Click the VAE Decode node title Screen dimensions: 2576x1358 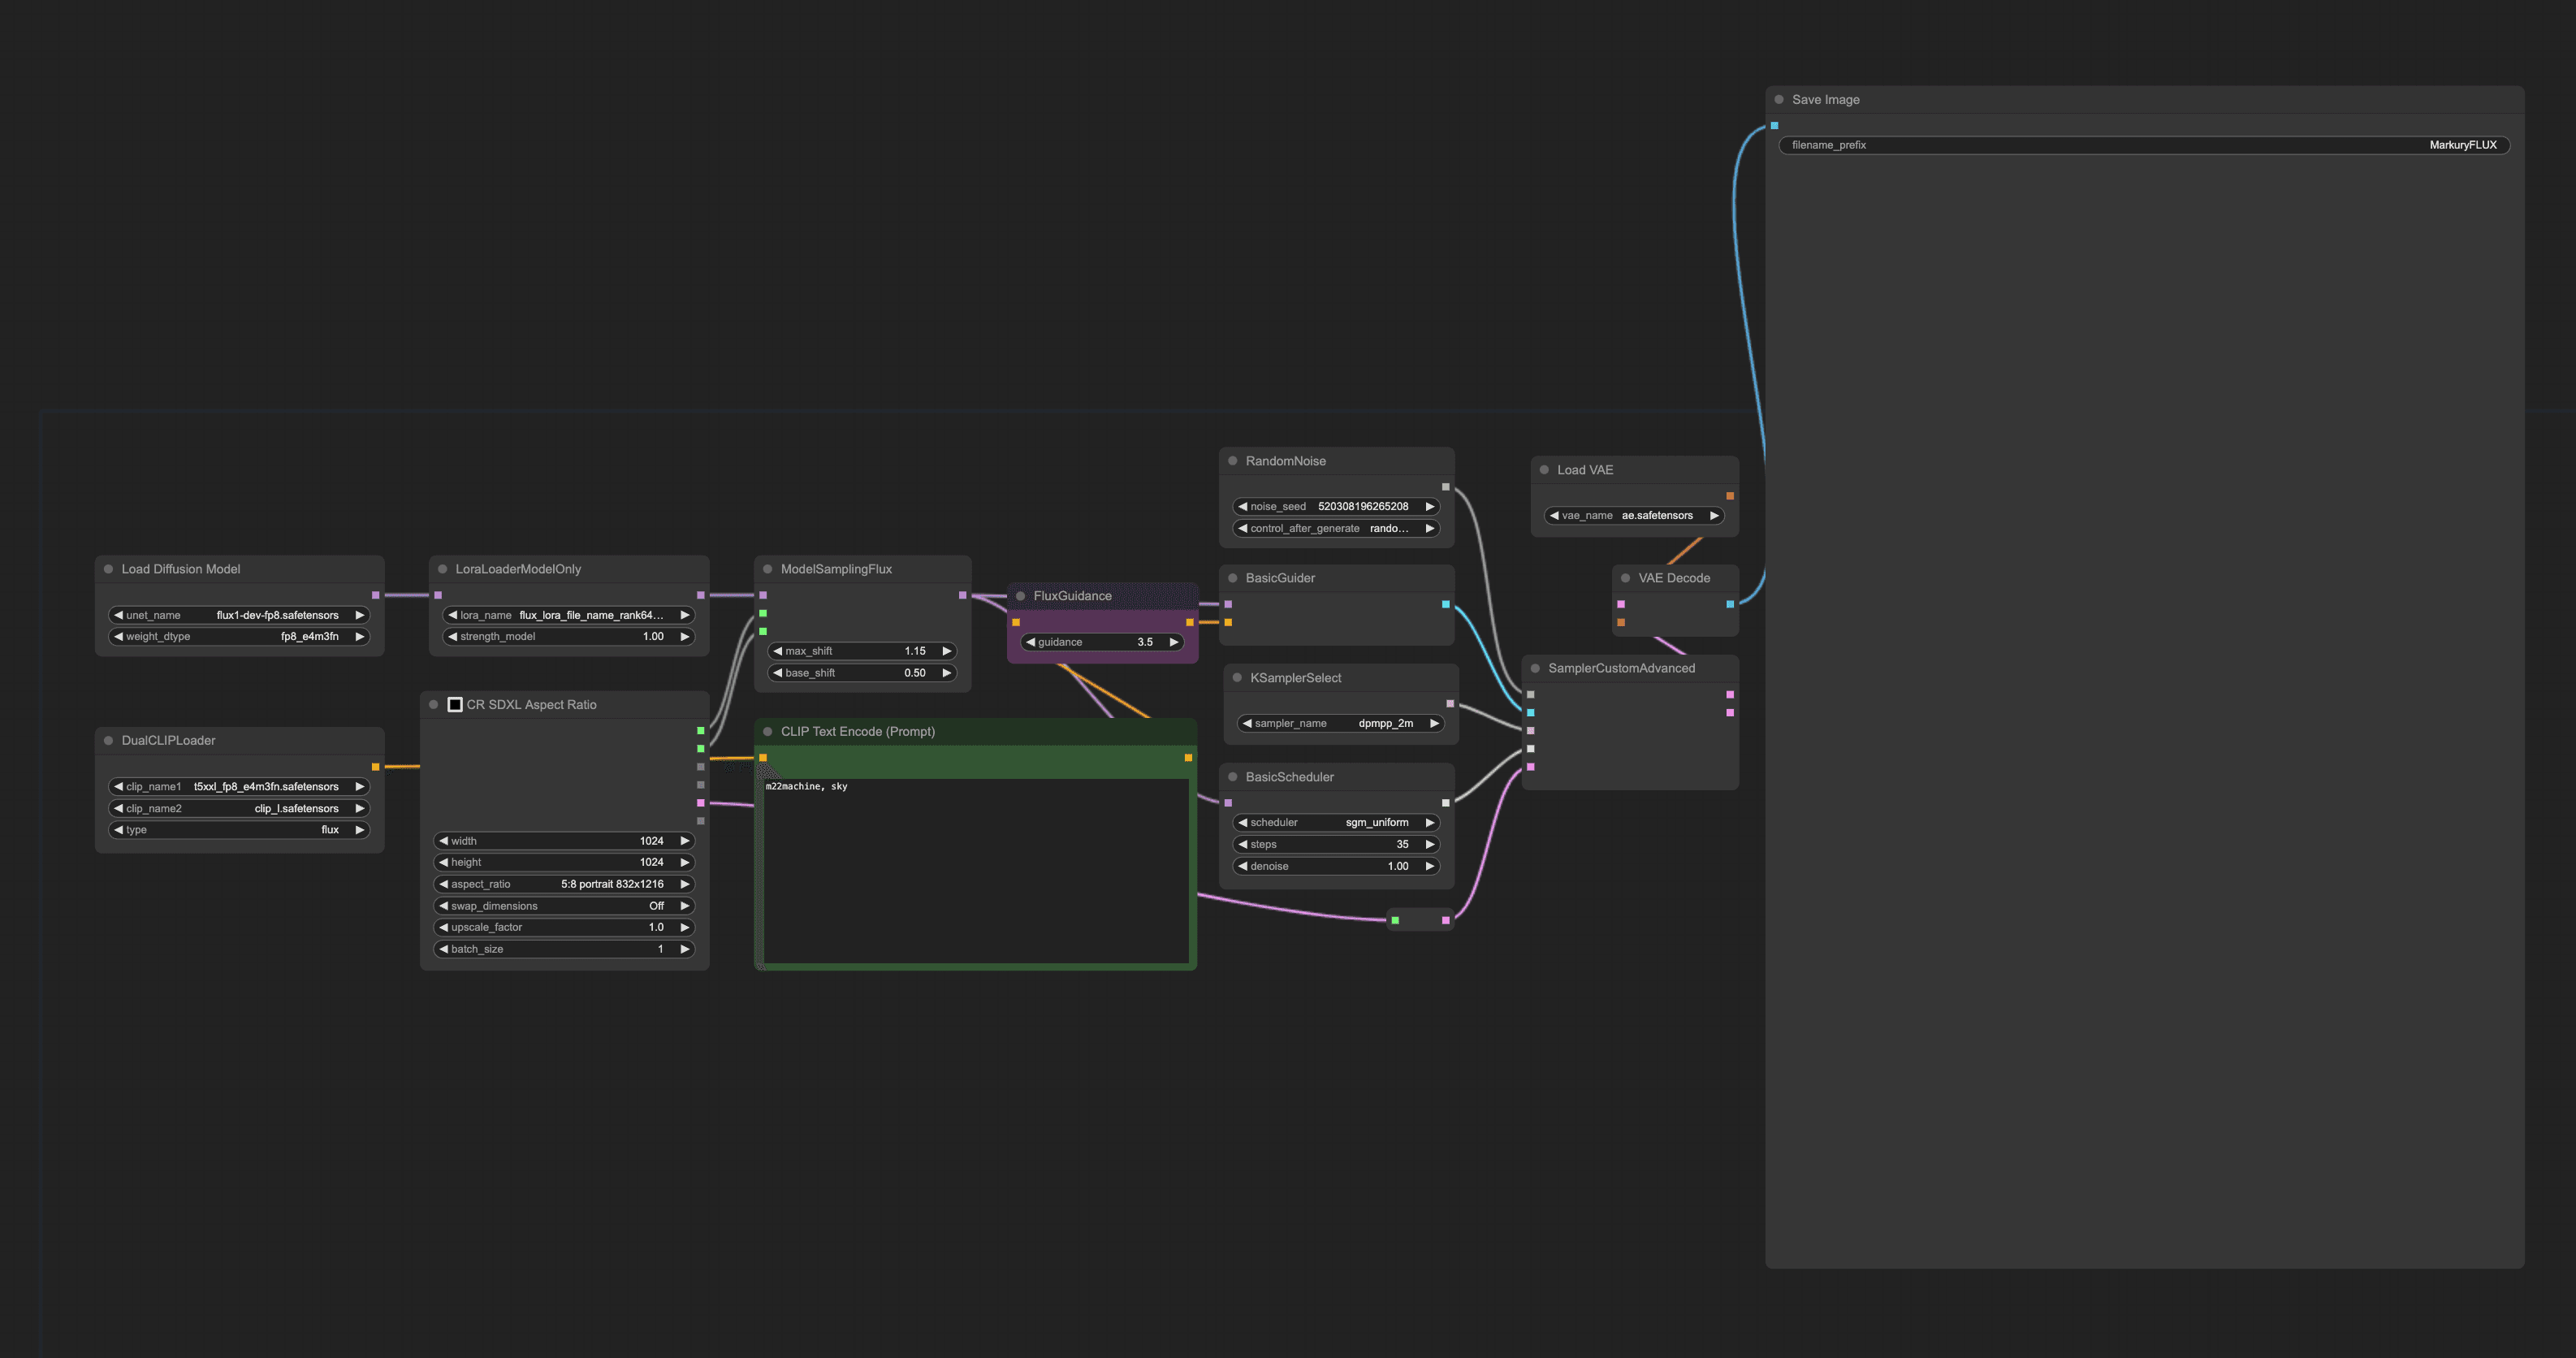[x=1673, y=578]
